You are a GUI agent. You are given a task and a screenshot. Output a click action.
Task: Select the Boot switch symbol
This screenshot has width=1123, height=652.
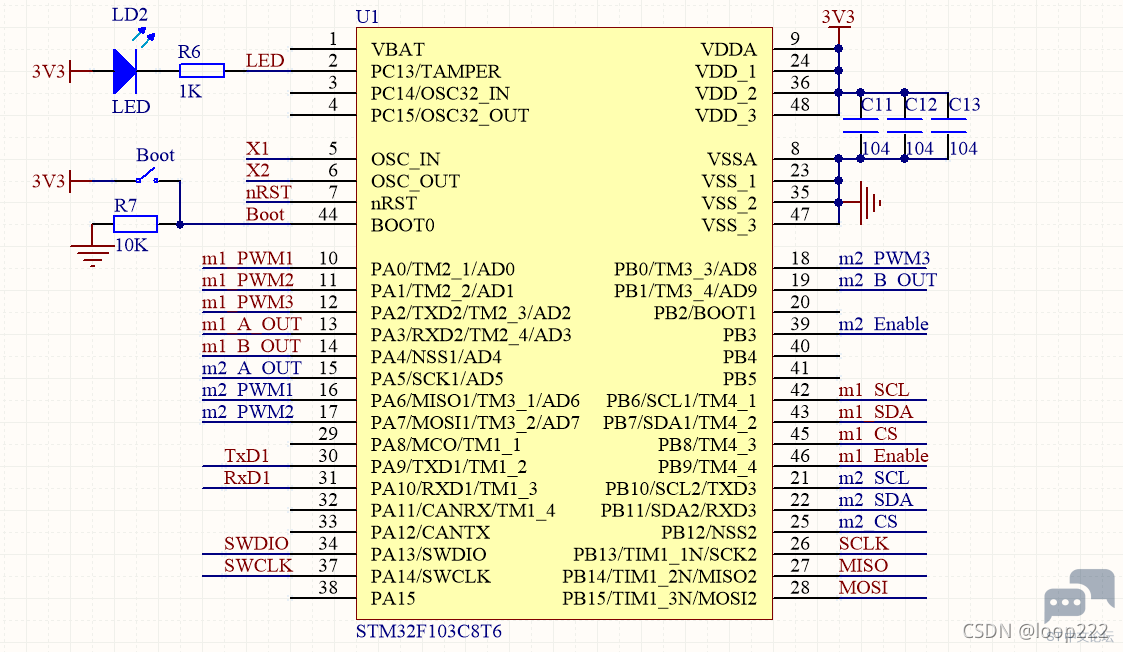coord(148,176)
